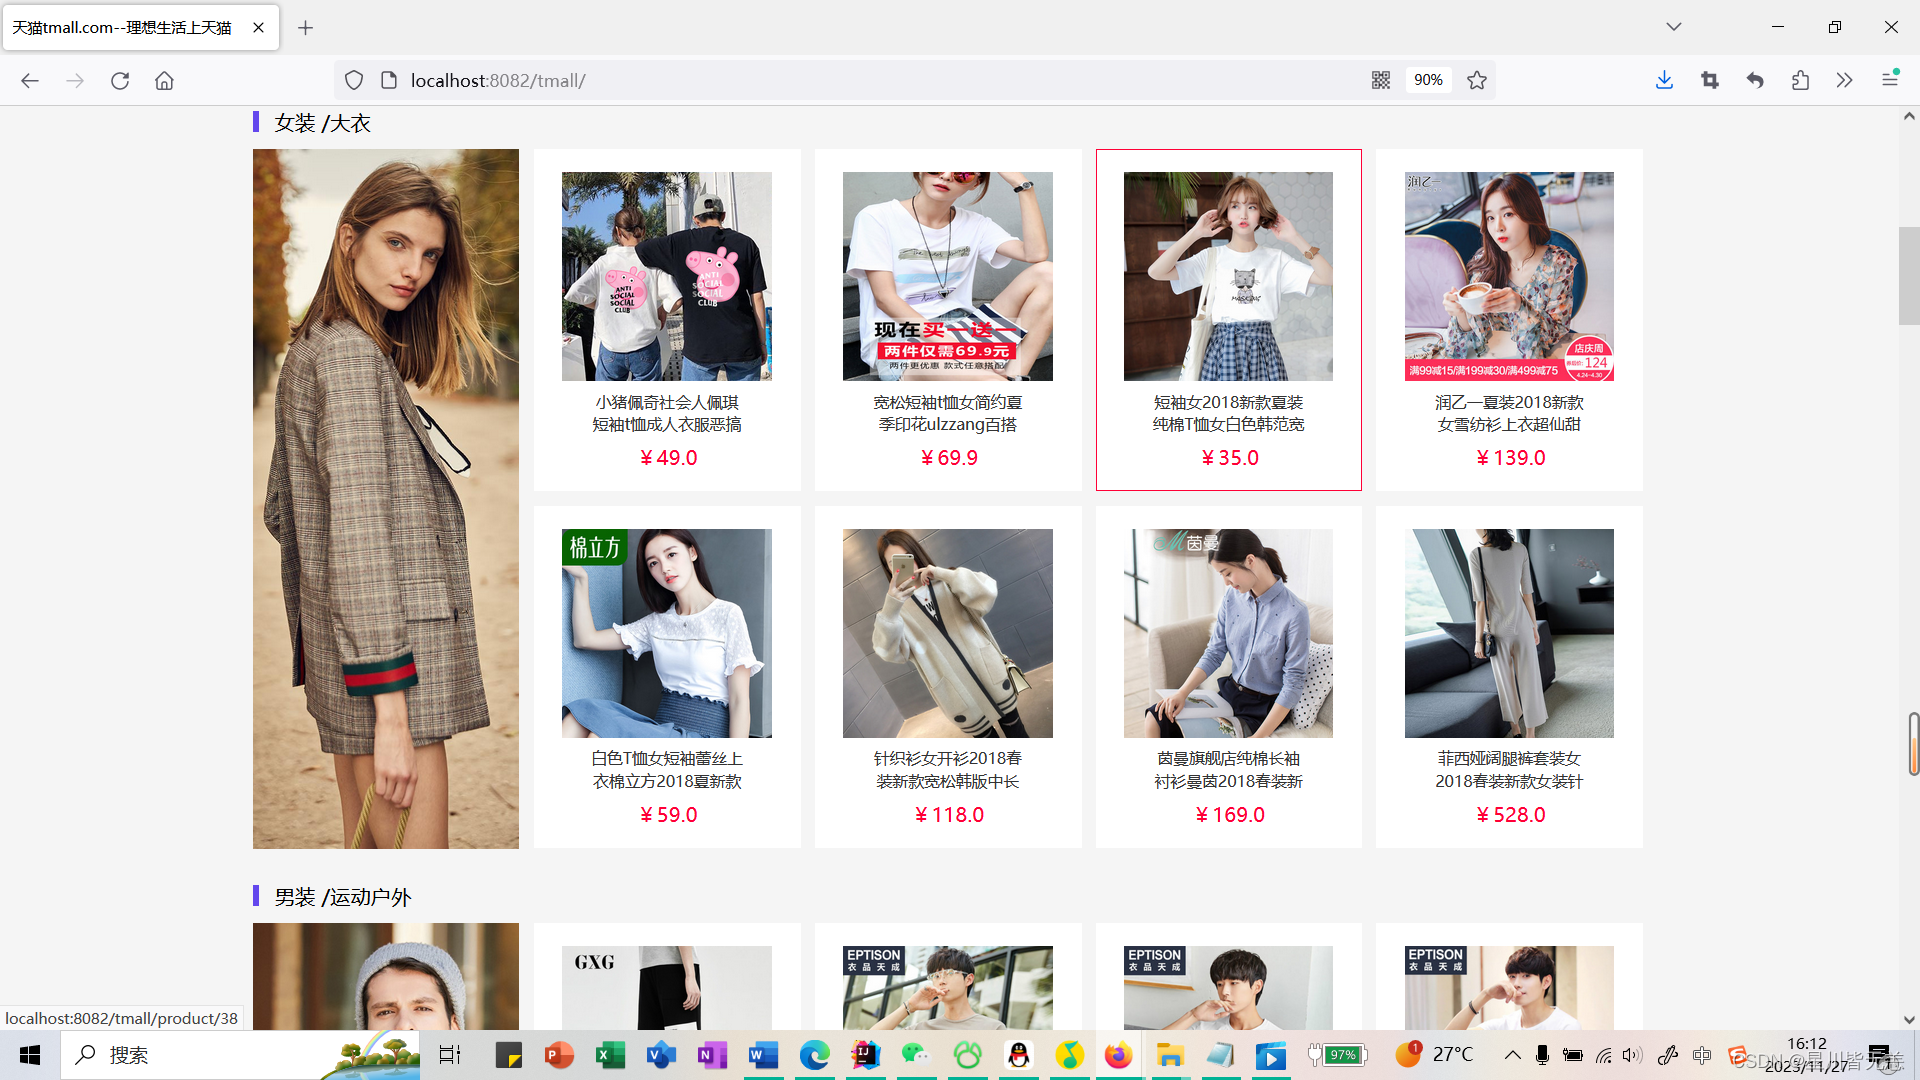Open the 小猪佩奇社会人佩琪 t-shirt product image

[667, 276]
